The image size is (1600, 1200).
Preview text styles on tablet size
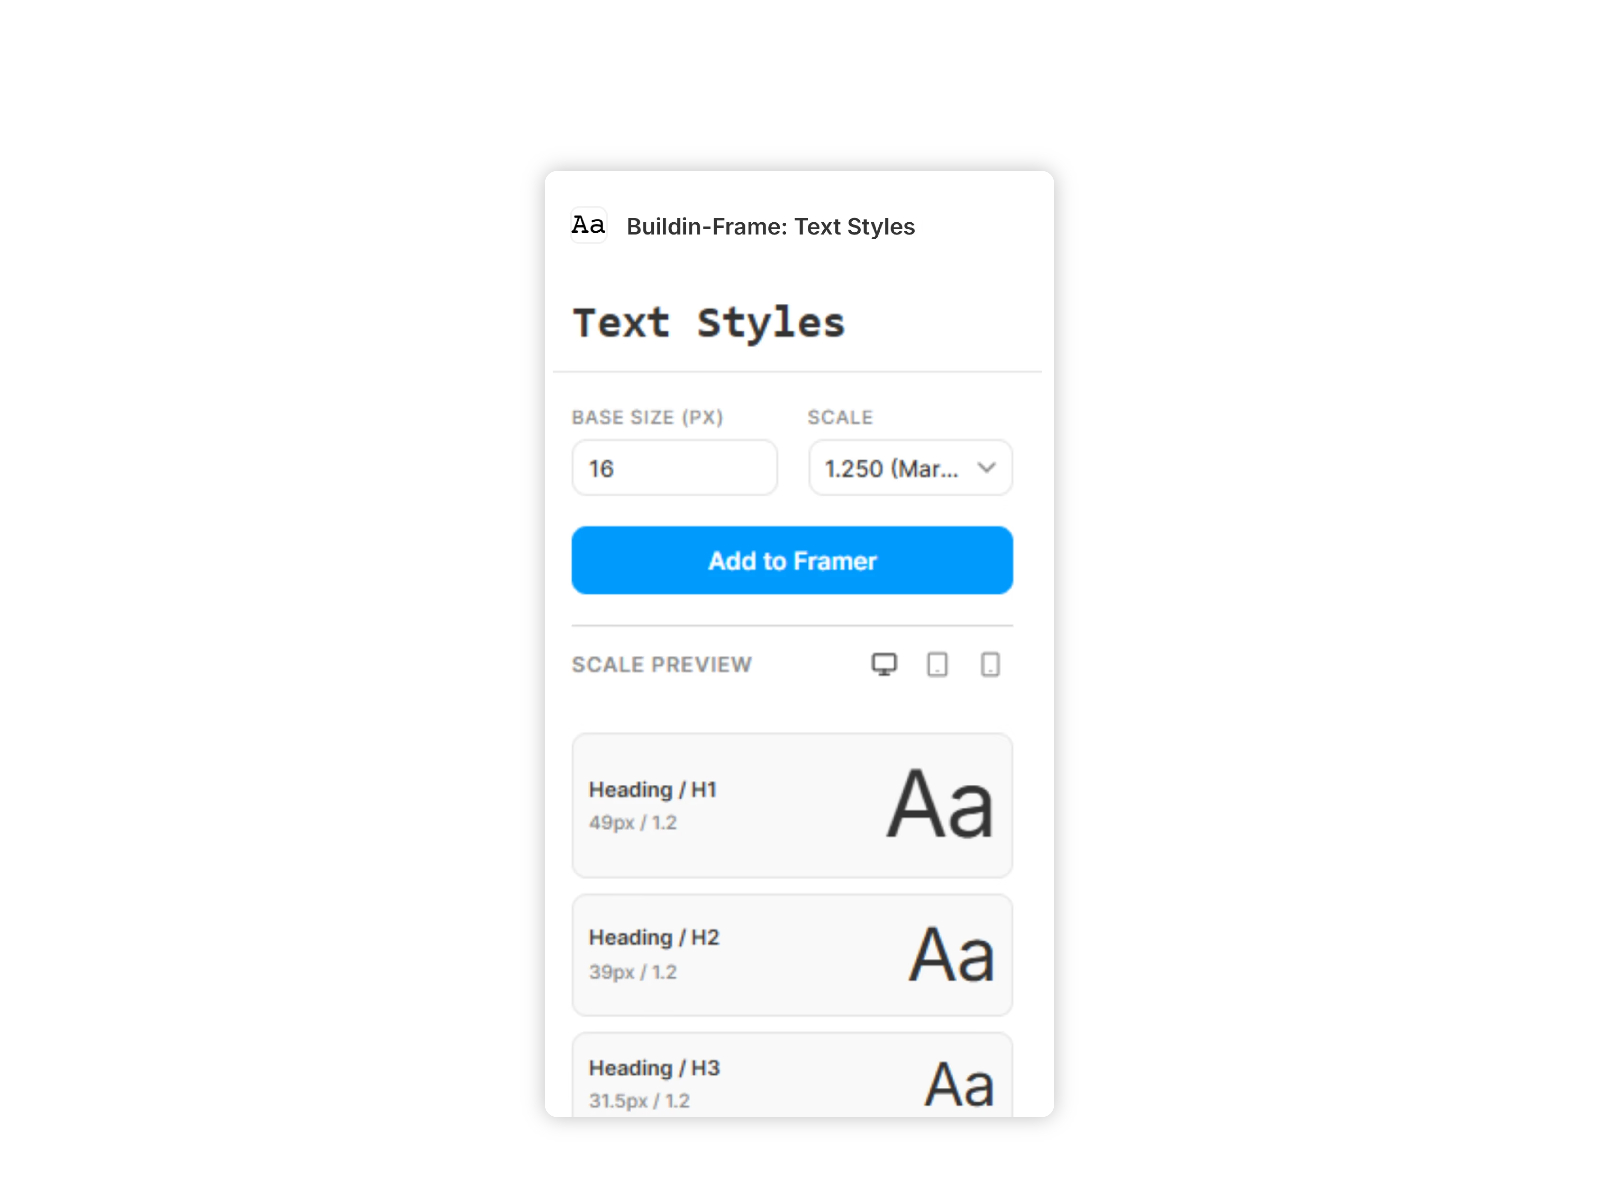click(x=937, y=664)
